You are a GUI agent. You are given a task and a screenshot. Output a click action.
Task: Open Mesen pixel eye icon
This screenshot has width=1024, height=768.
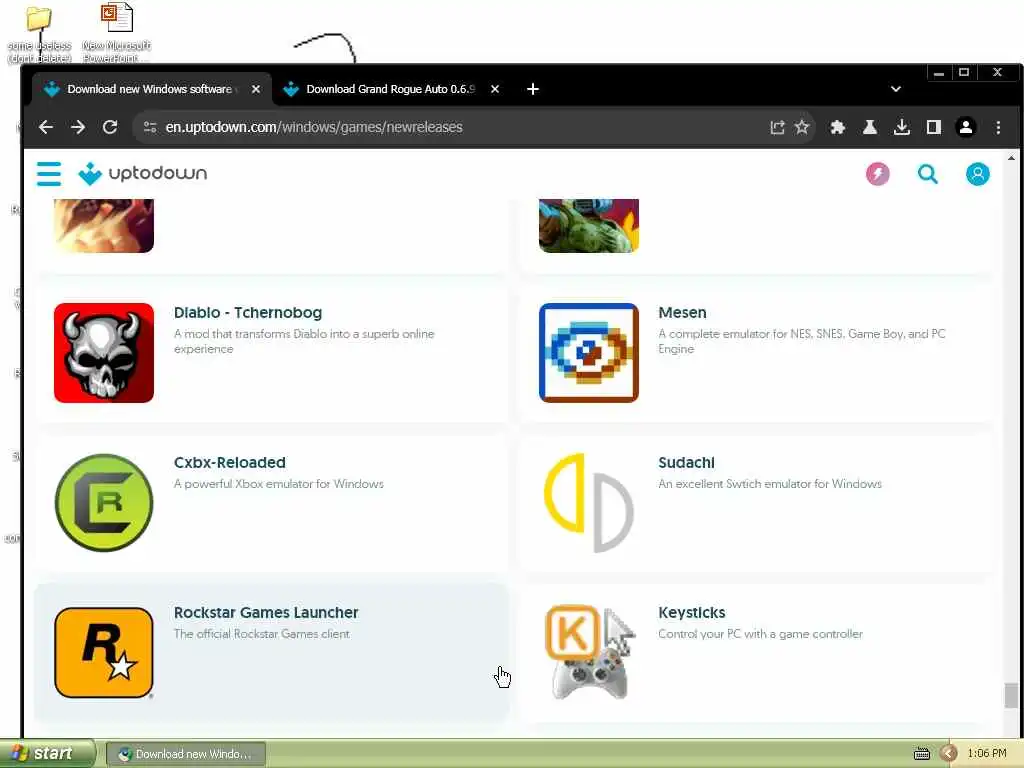[588, 353]
